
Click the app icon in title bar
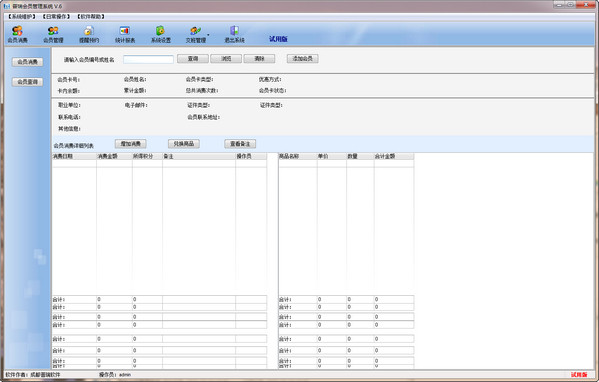click(6, 6)
